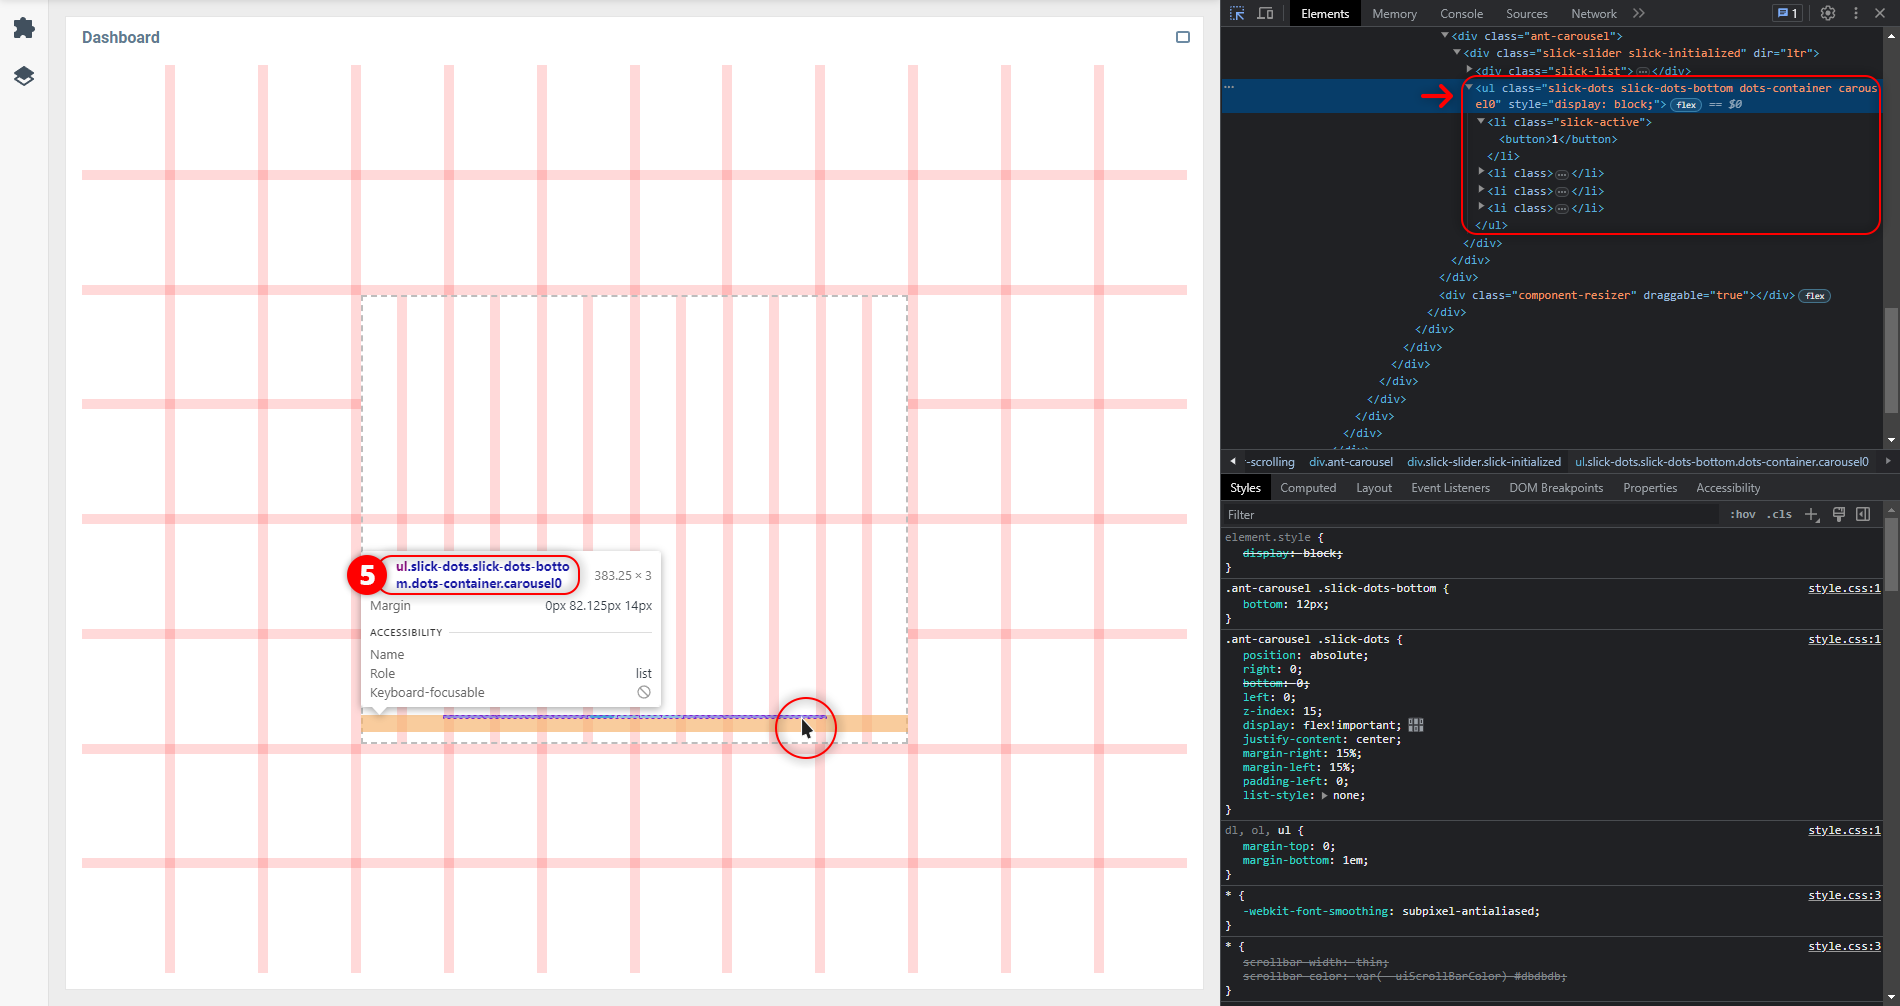Collapse the li slick-active node

(x=1481, y=121)
